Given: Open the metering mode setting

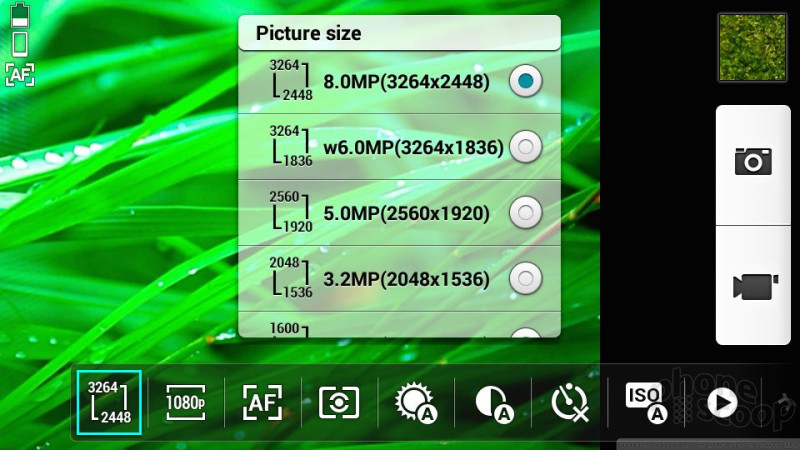Looking at the screenshot, I should [x=339, y=403].
